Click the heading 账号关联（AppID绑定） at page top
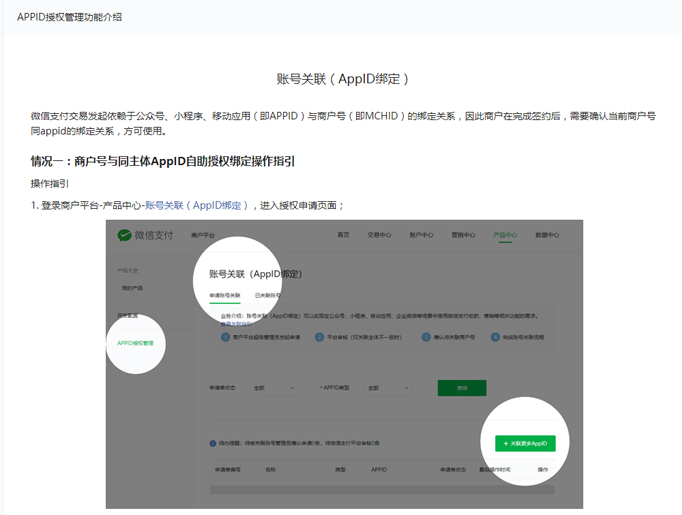 click(x=342, y=79)
